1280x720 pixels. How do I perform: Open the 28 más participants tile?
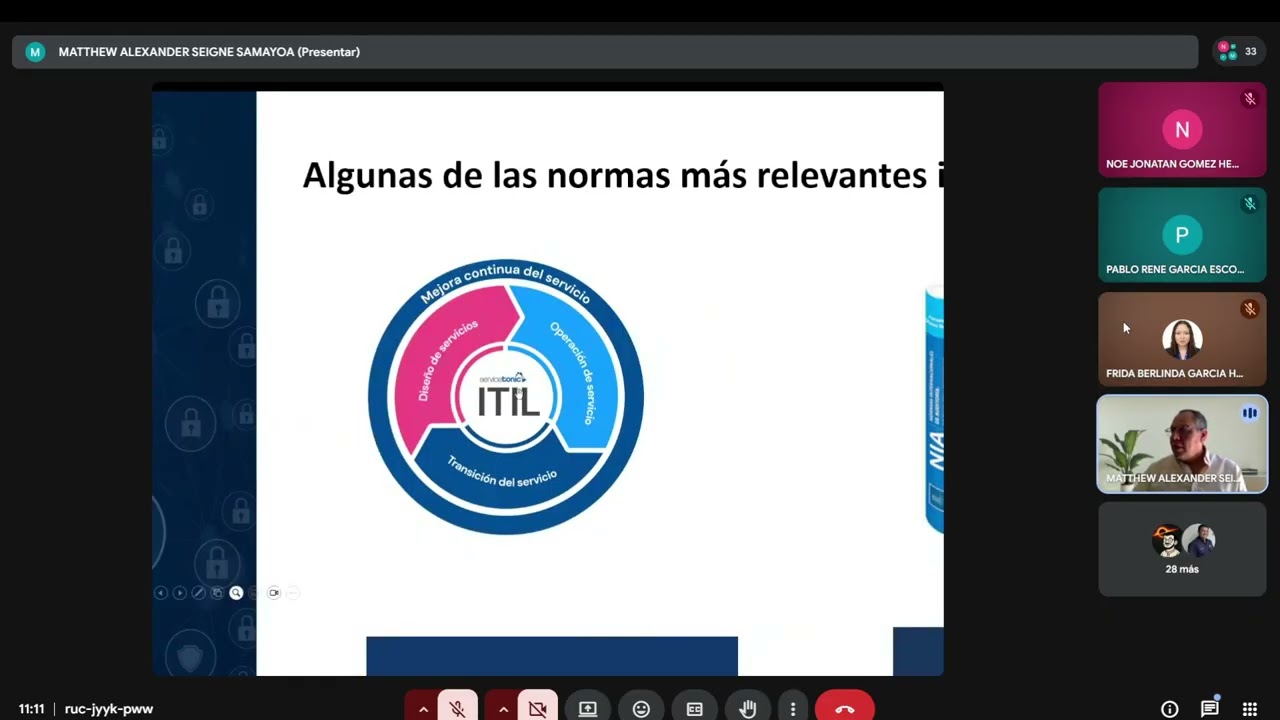point(1182,549)
